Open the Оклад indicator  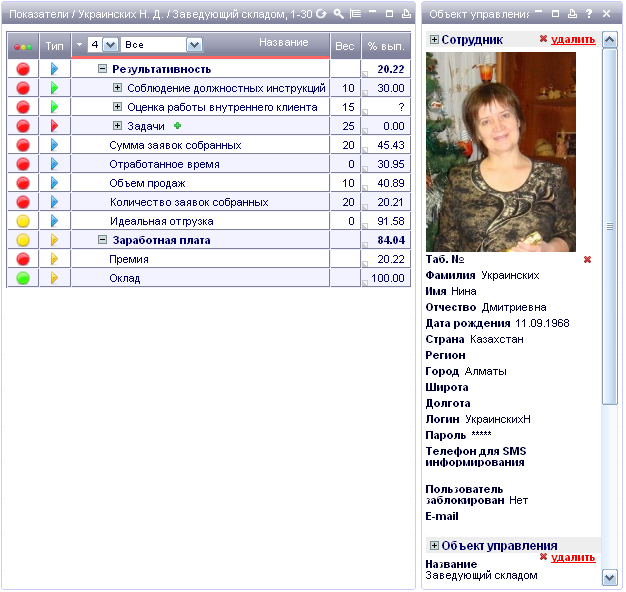pos(125,278)
